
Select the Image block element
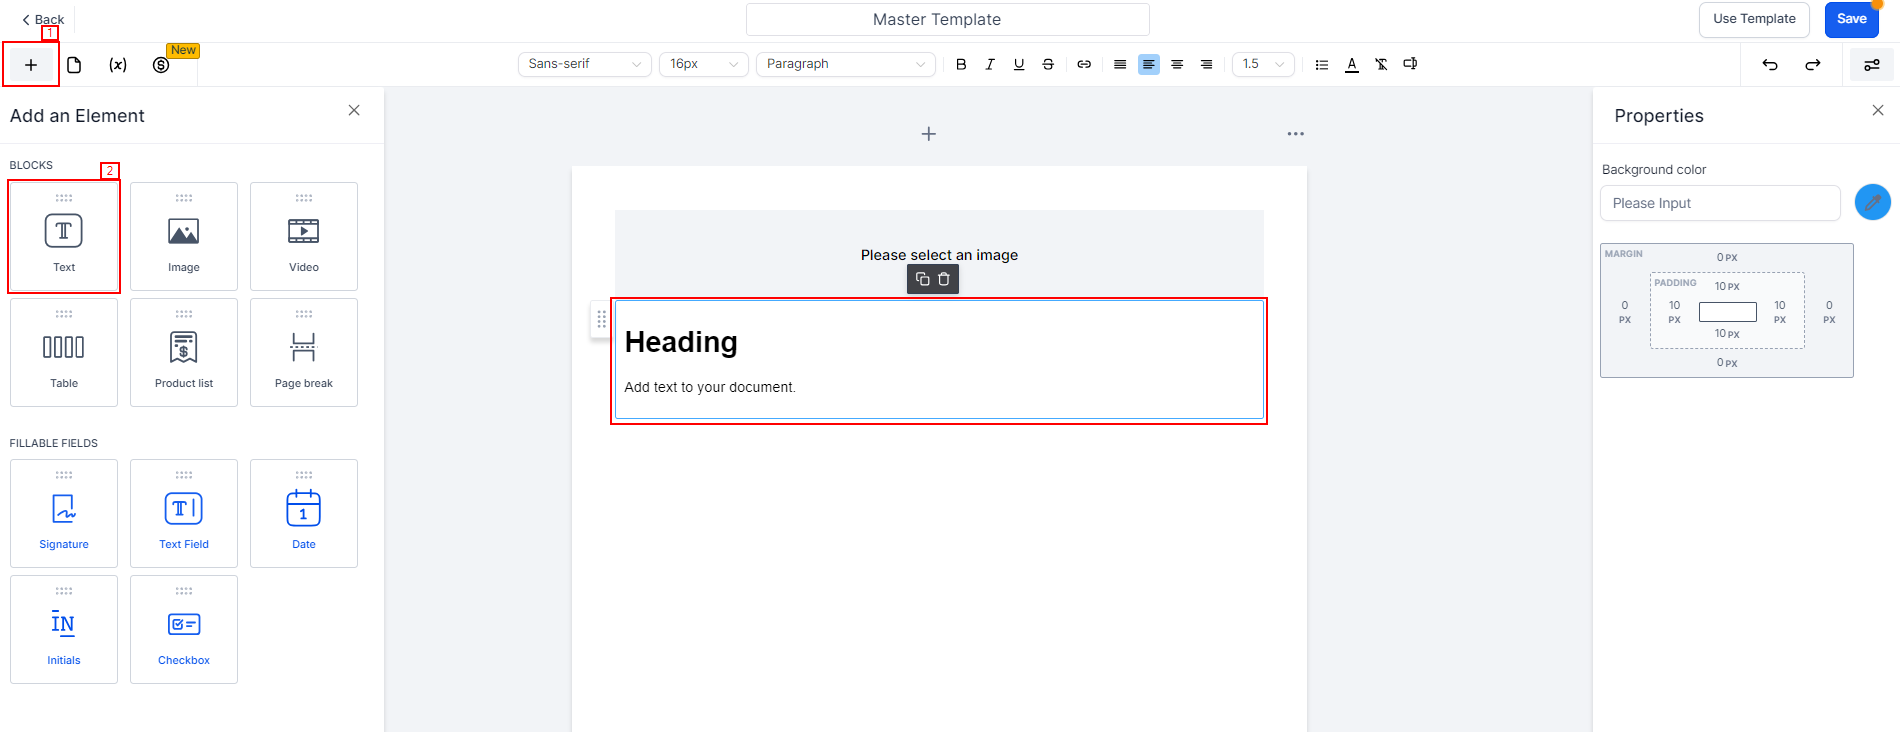184,236
